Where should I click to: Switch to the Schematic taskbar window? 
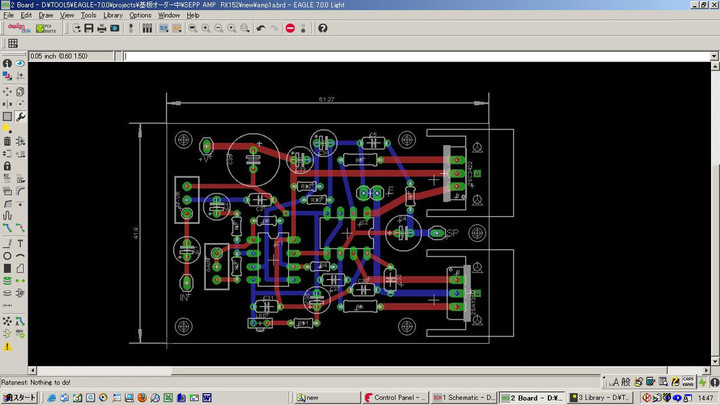[463, 397]
